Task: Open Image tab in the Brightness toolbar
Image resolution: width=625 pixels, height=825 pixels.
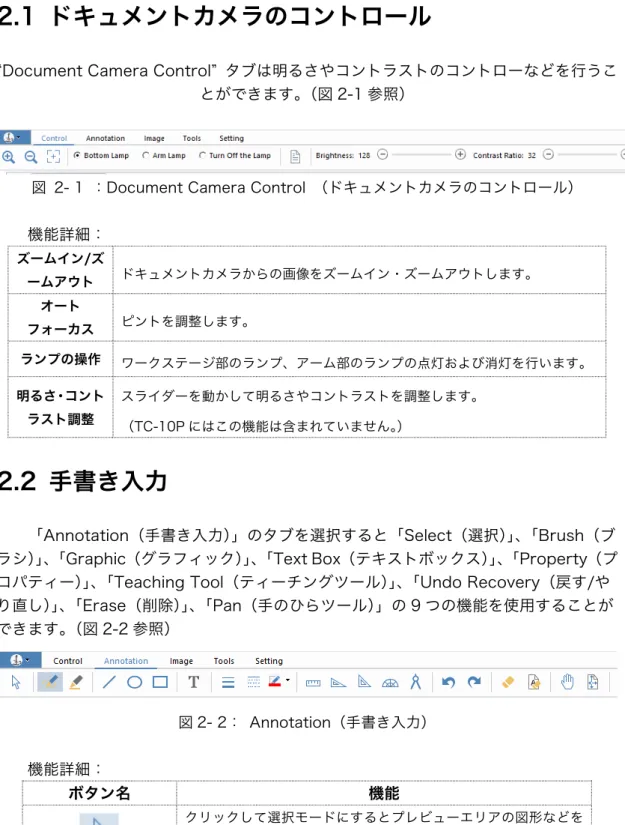Action: point(154,138)
